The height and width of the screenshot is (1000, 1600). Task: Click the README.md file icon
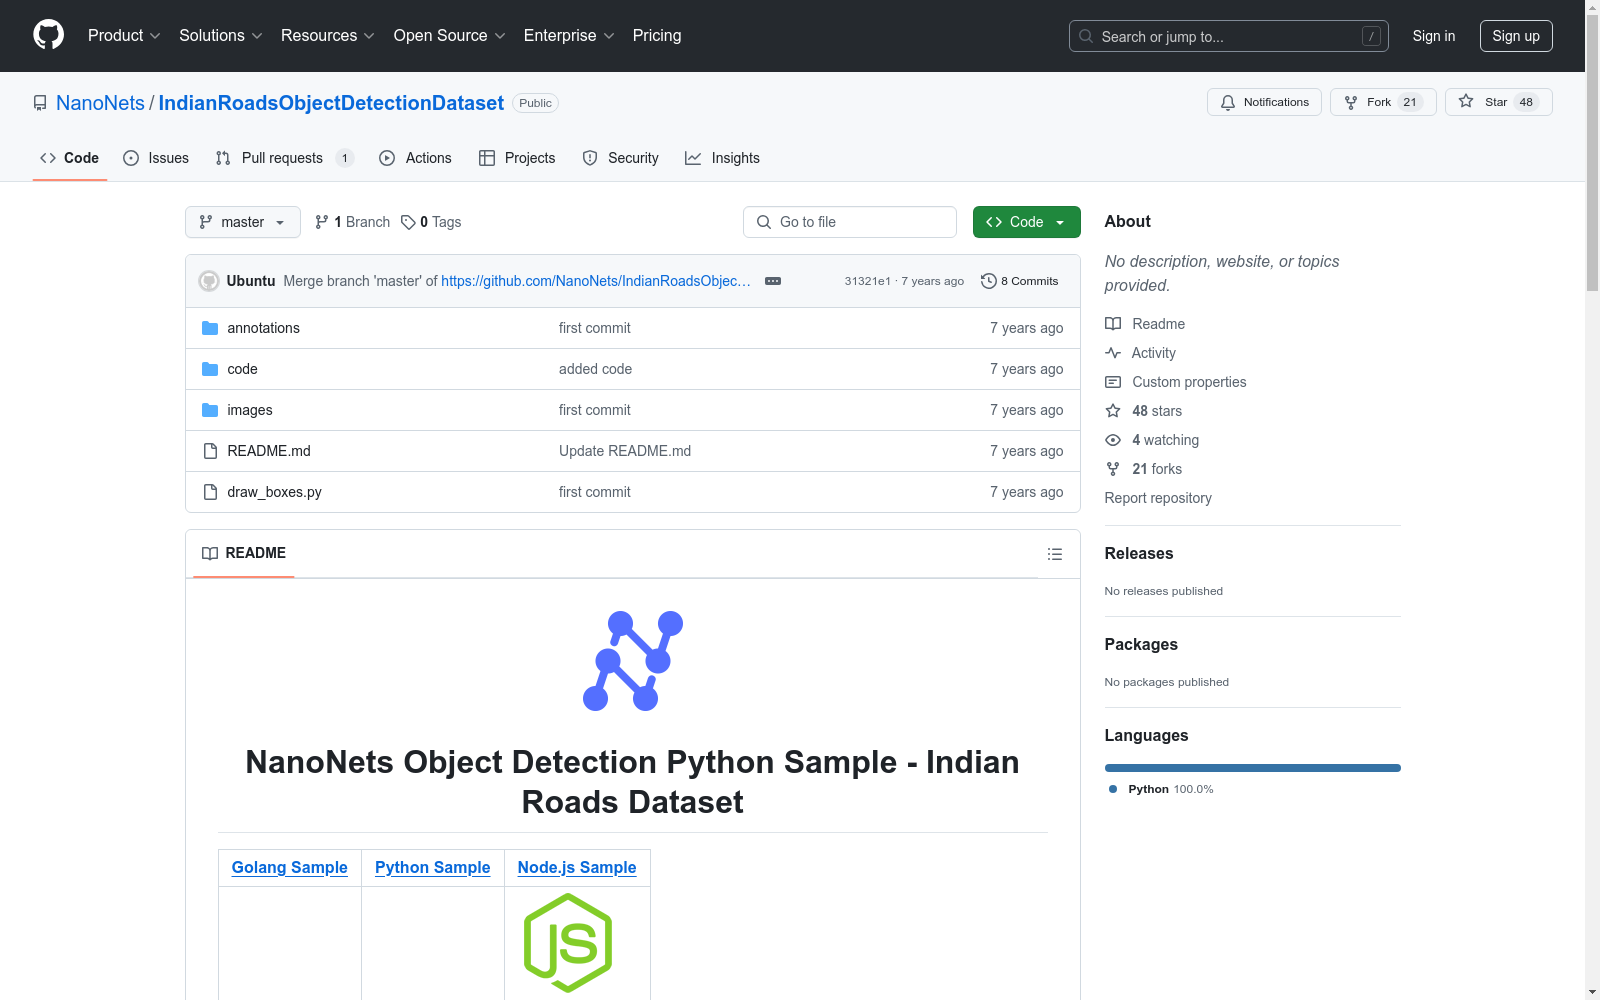tap(210, 451)
